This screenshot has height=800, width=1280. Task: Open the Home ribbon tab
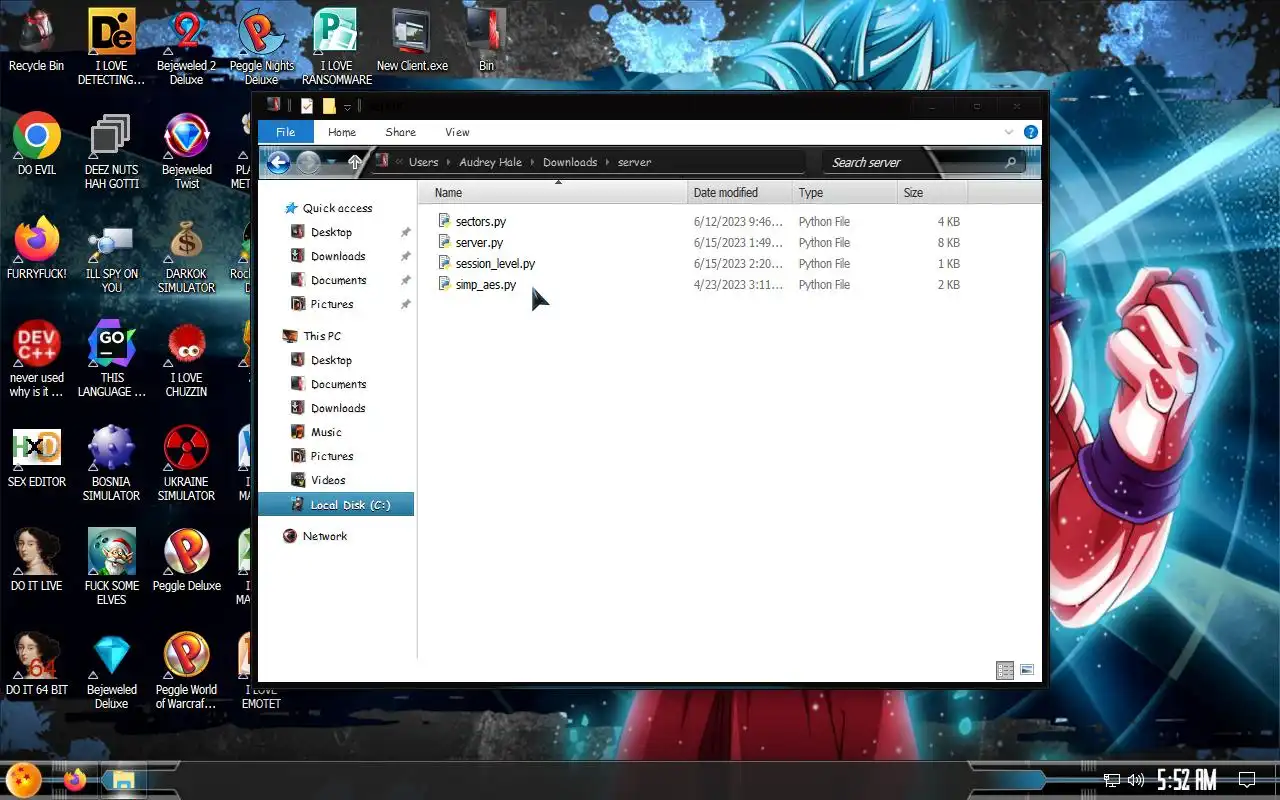pos(342,132)
